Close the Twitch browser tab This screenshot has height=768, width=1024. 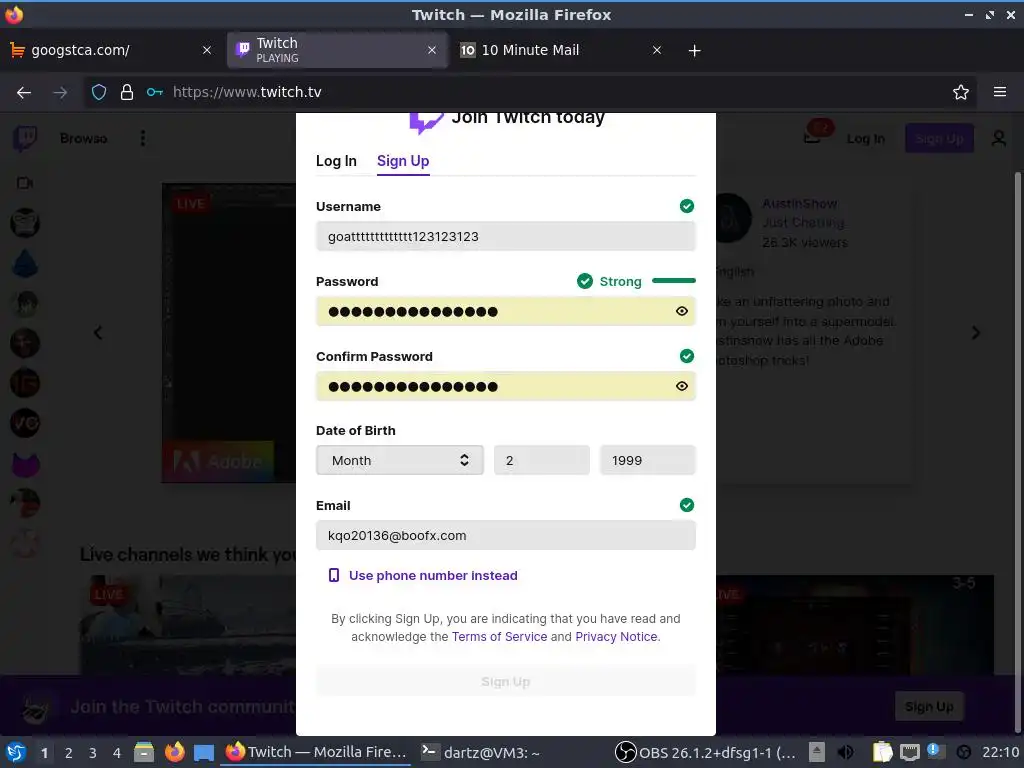click(x=432, y=50)
